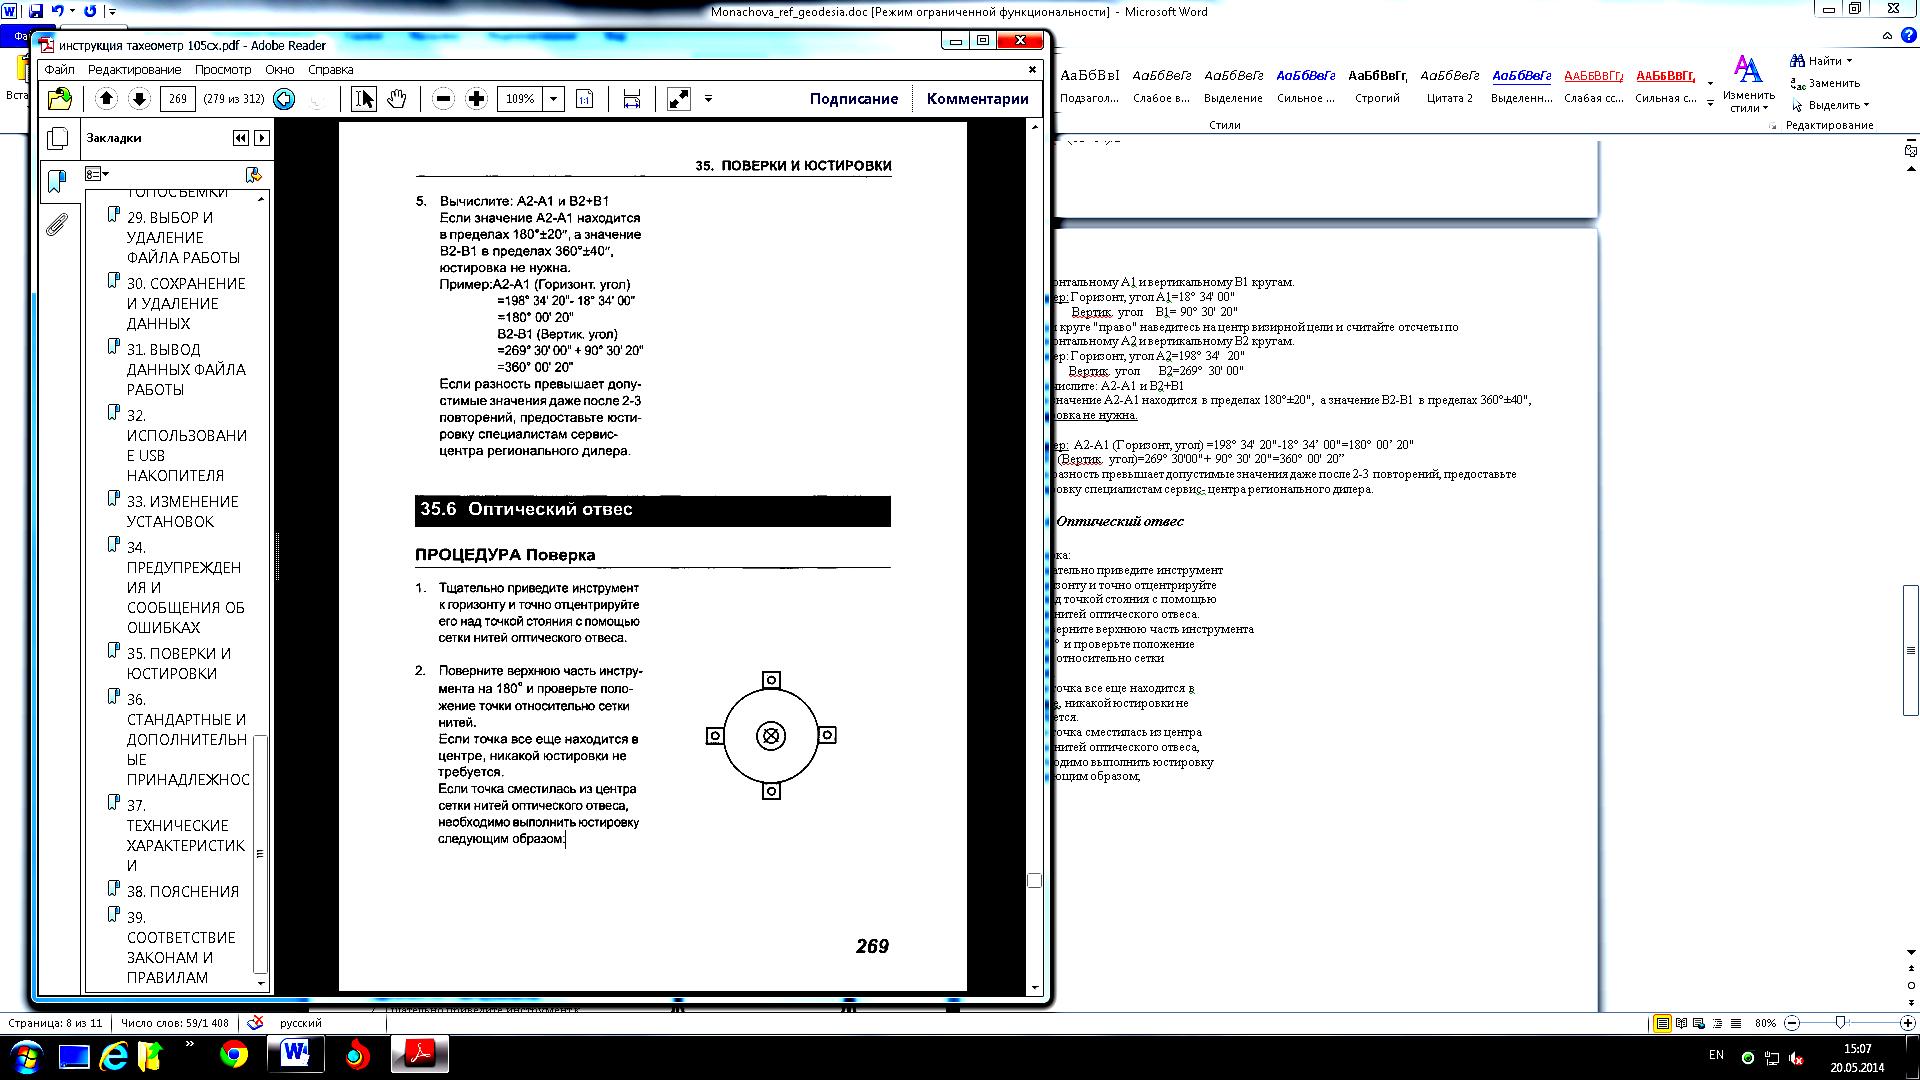Open bookmark 38. ПОЯСНЕНИЯ
Image resolution: width=1920 pixels, height=1080 pixels.
[182, 891]
